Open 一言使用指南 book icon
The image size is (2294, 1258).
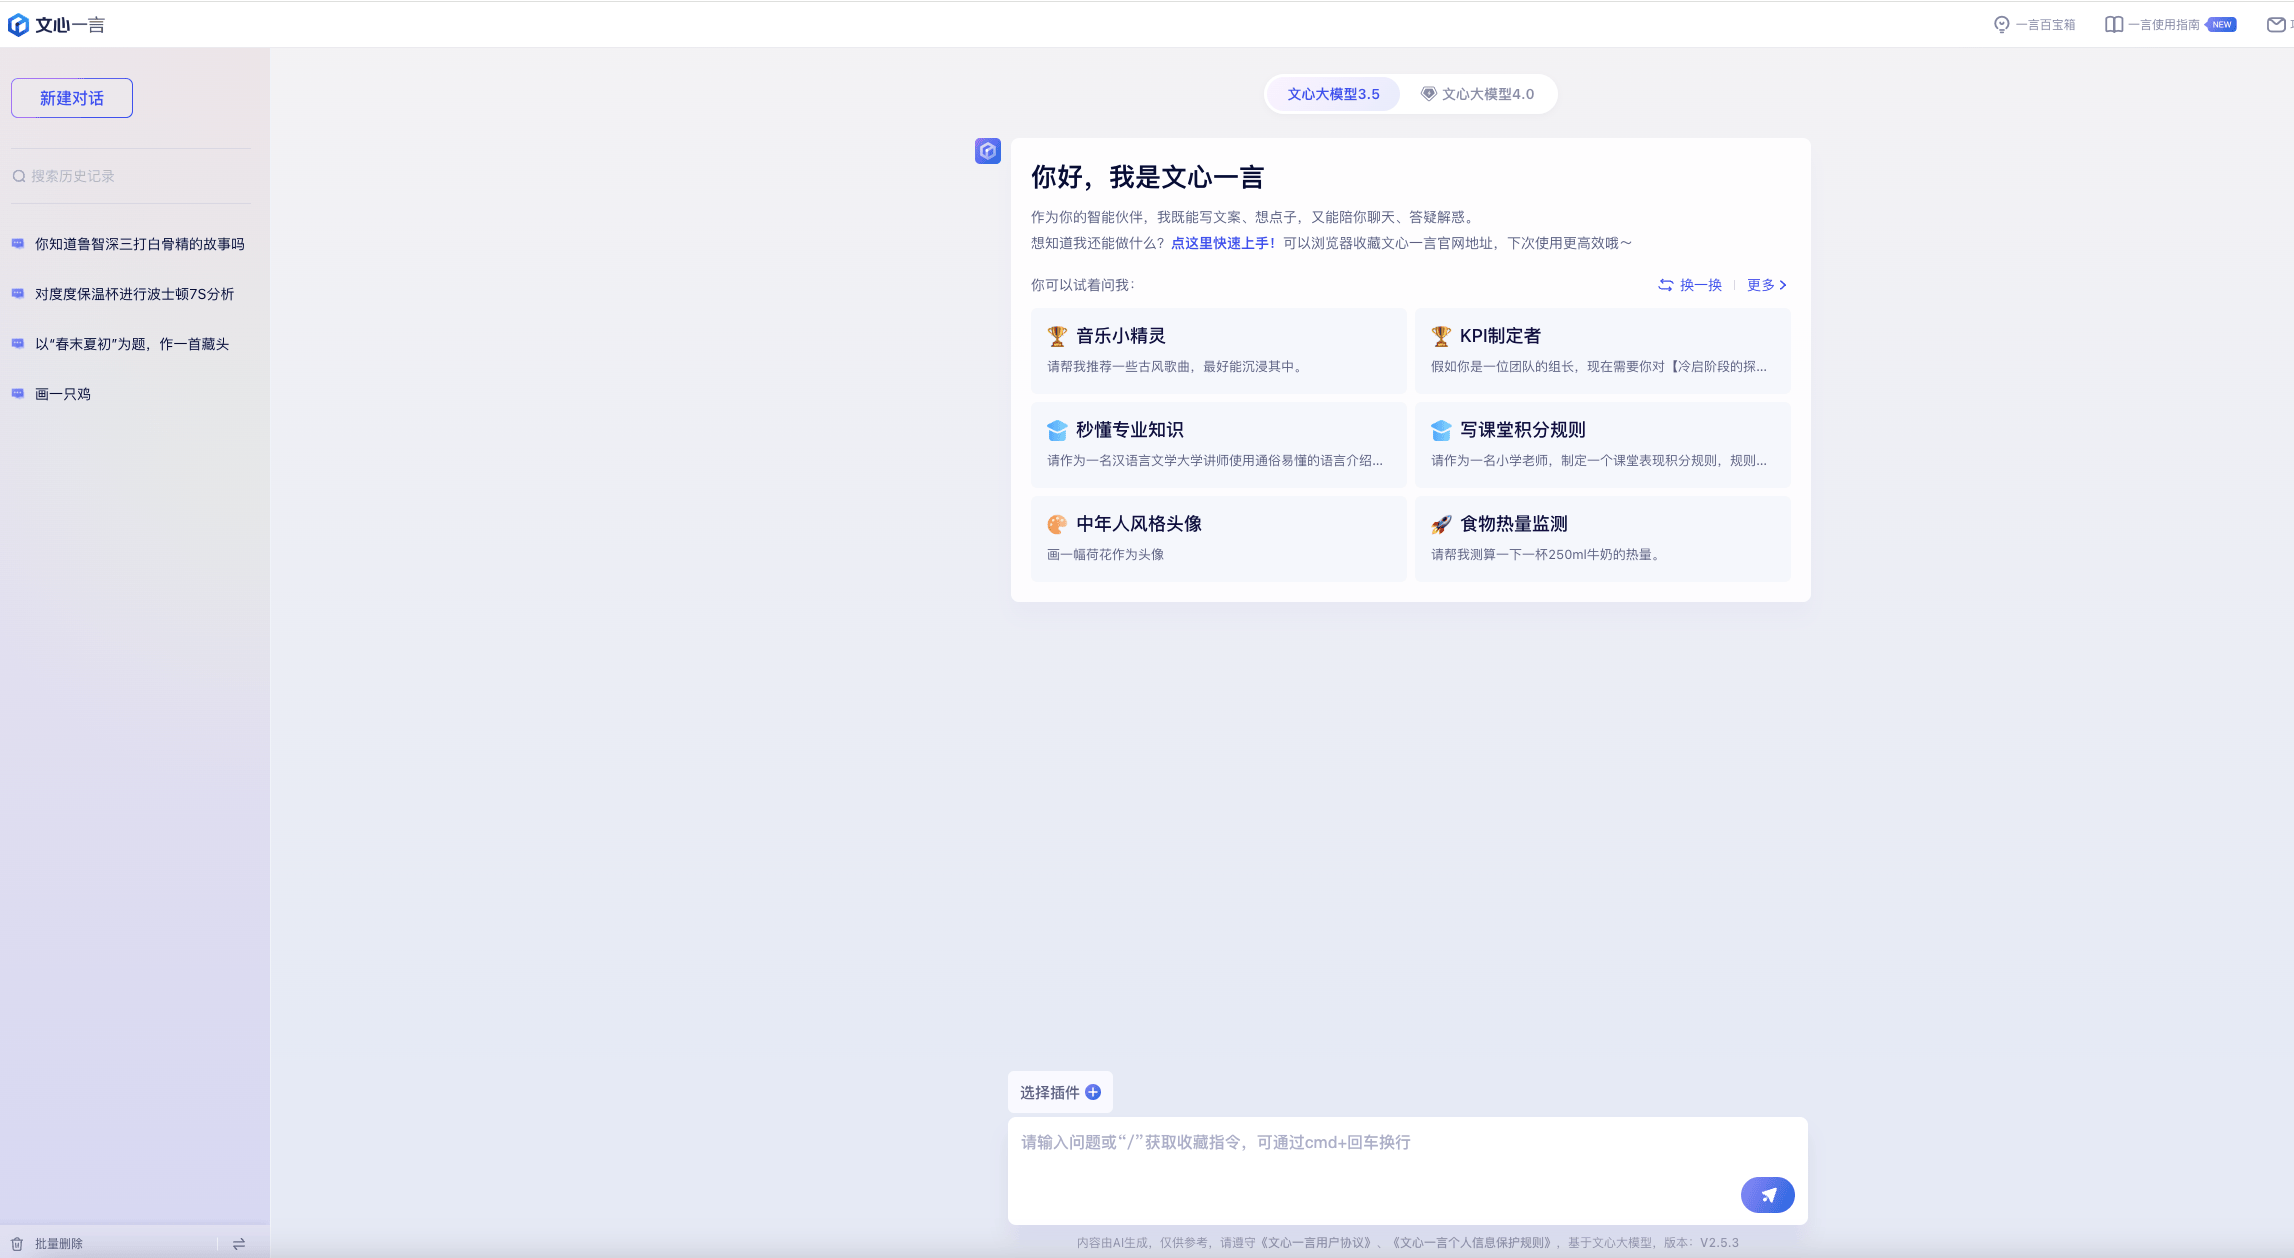tap(2114, 25)
